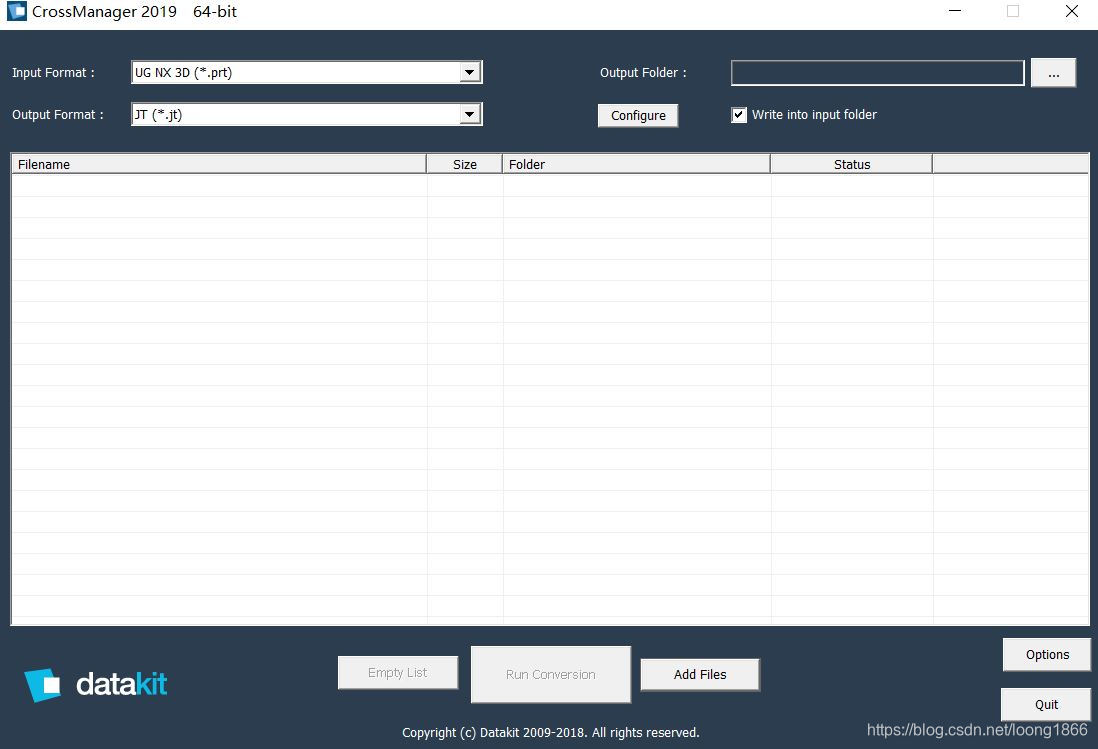Click the CrossManager app icon in title bar
This screenshot has width=1098, height=749.
[x=16, y=11]
